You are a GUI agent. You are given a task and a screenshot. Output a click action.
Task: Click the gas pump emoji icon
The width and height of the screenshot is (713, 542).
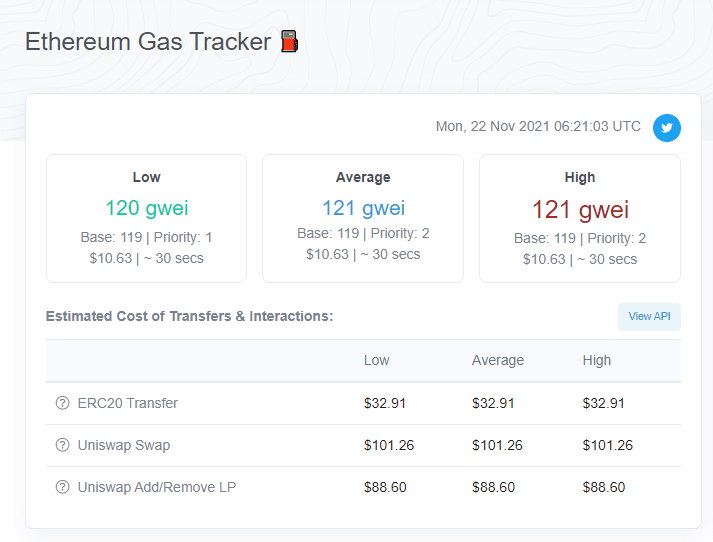289,41
